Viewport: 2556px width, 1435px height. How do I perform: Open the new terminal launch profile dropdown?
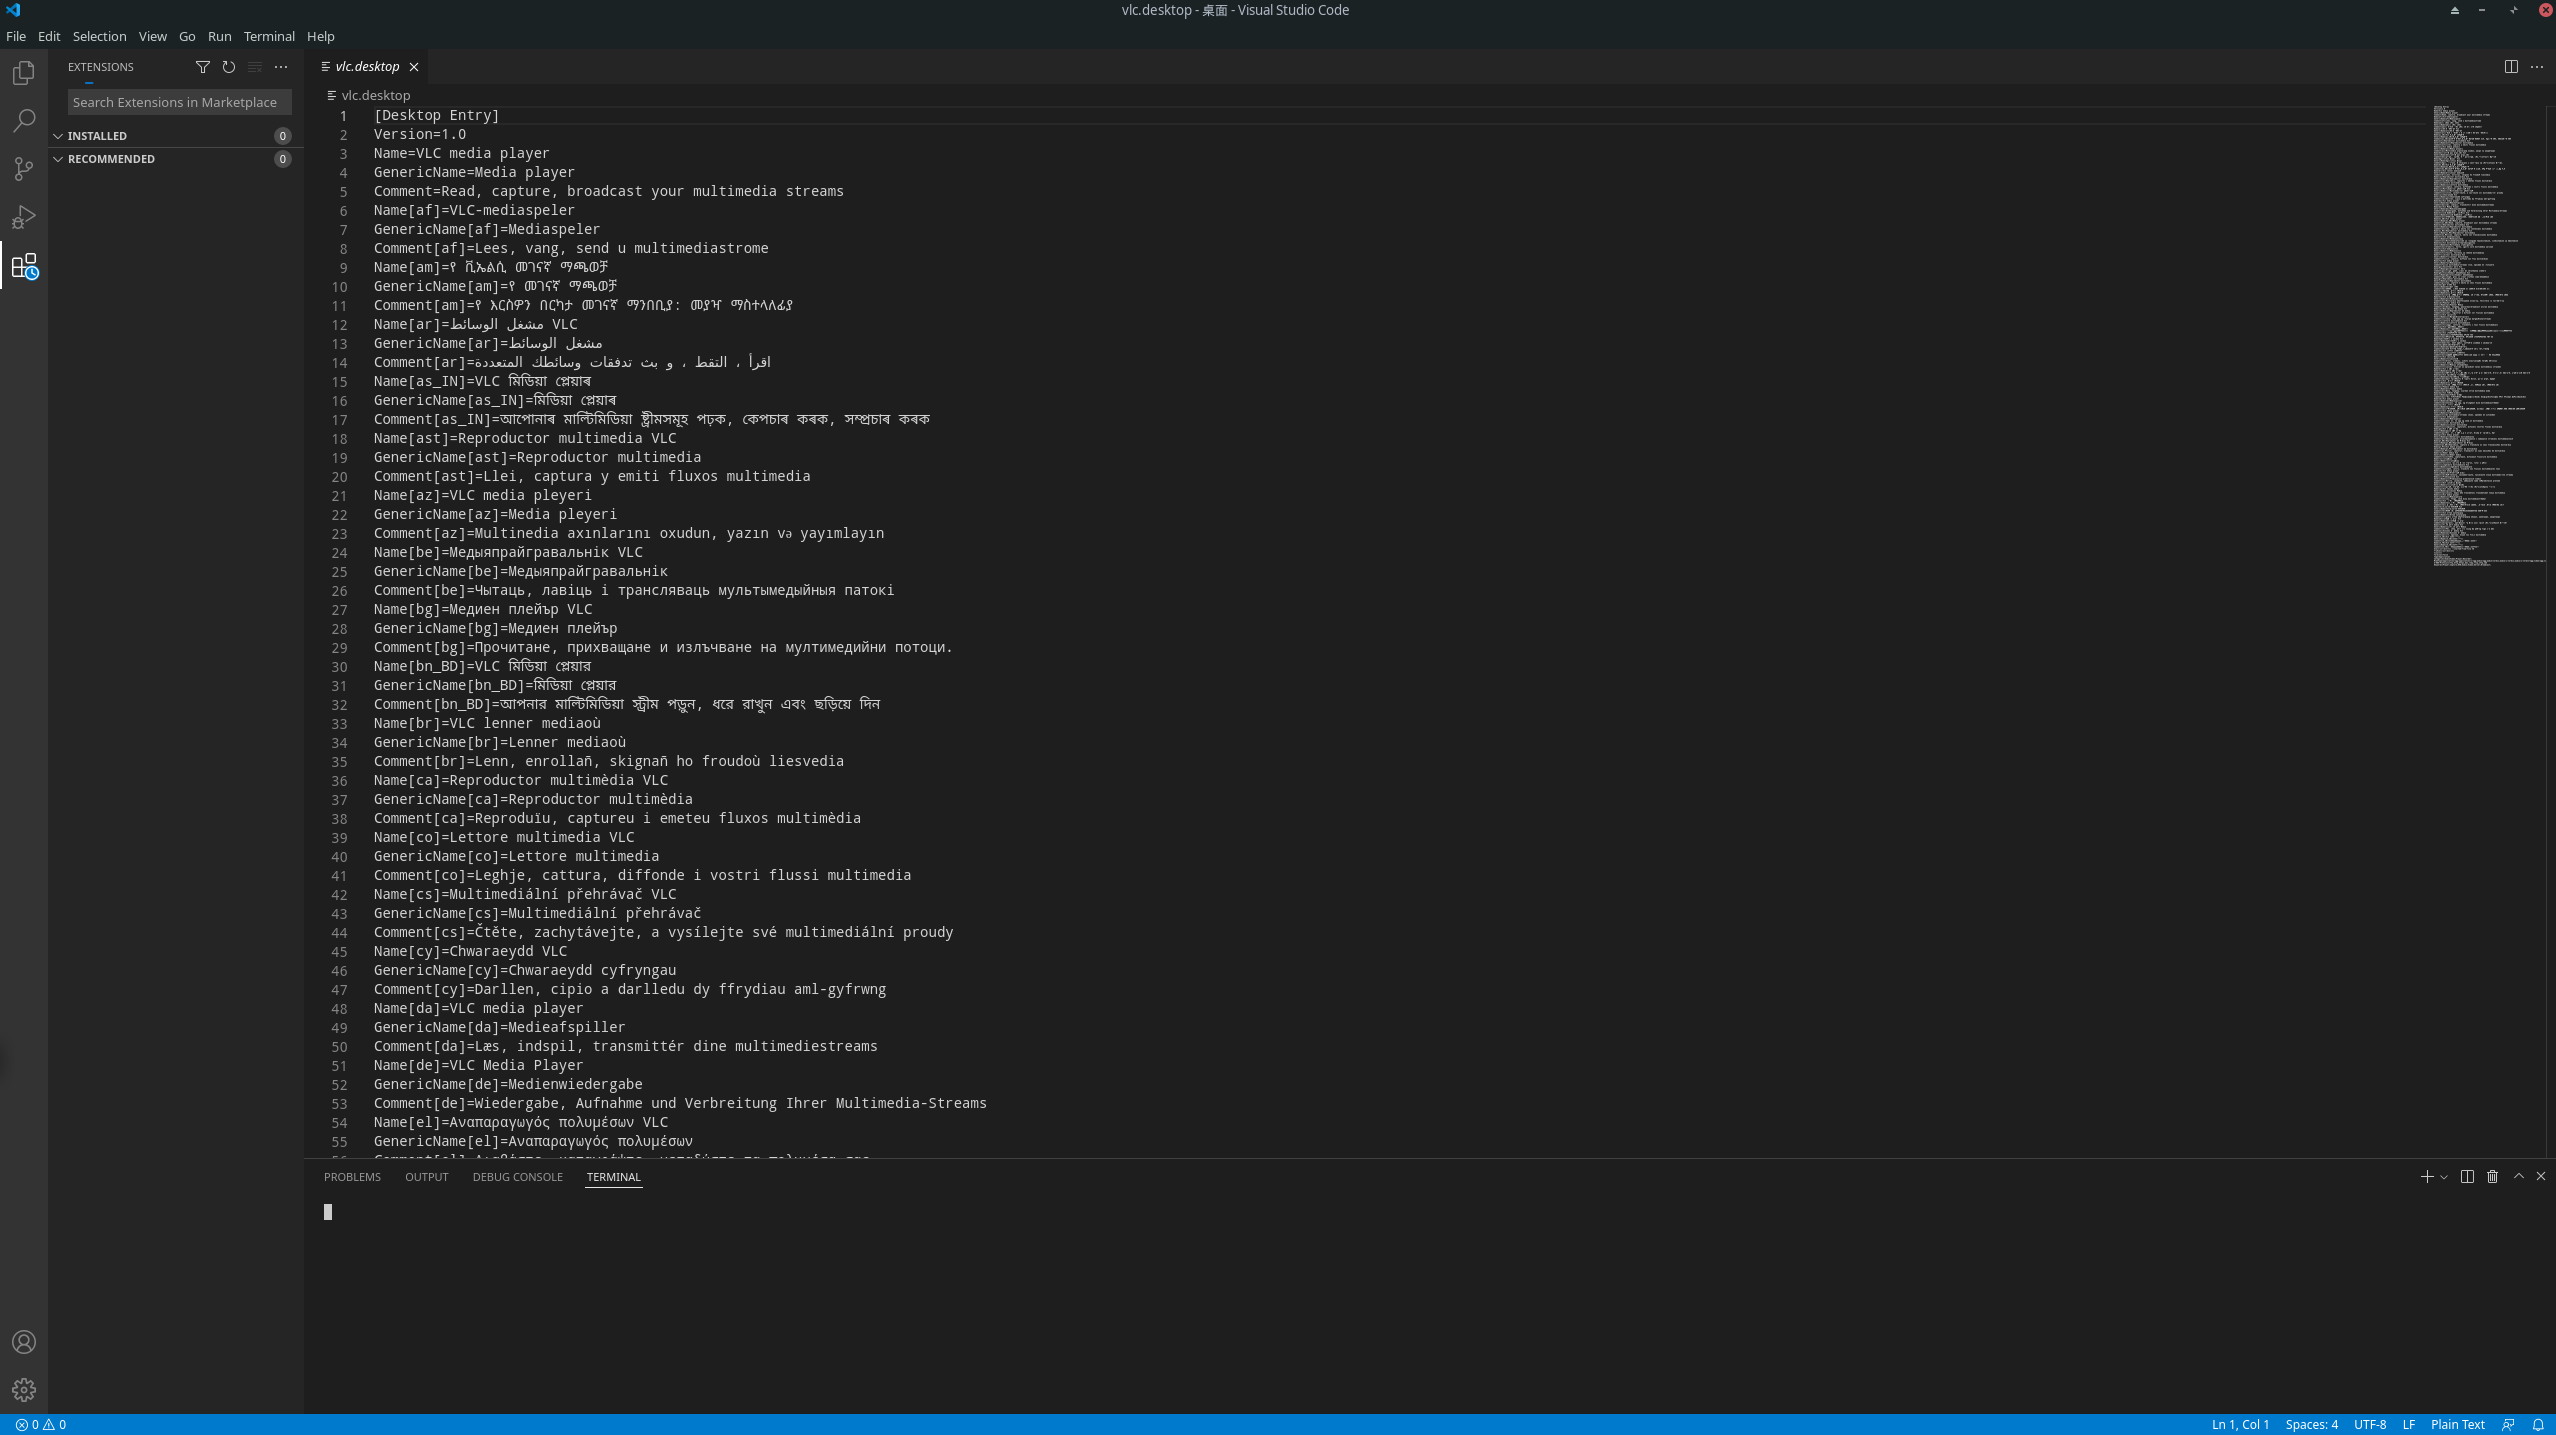(2444, 1177)
